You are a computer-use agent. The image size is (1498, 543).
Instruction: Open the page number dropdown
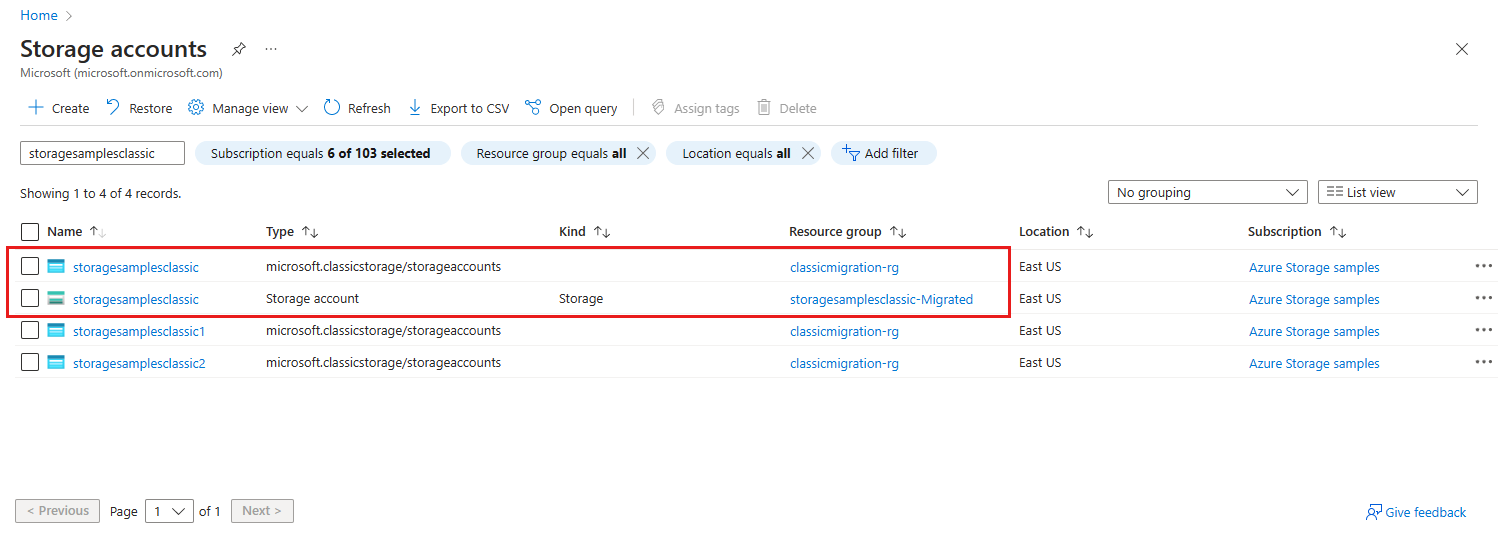(x=169, y=511)
